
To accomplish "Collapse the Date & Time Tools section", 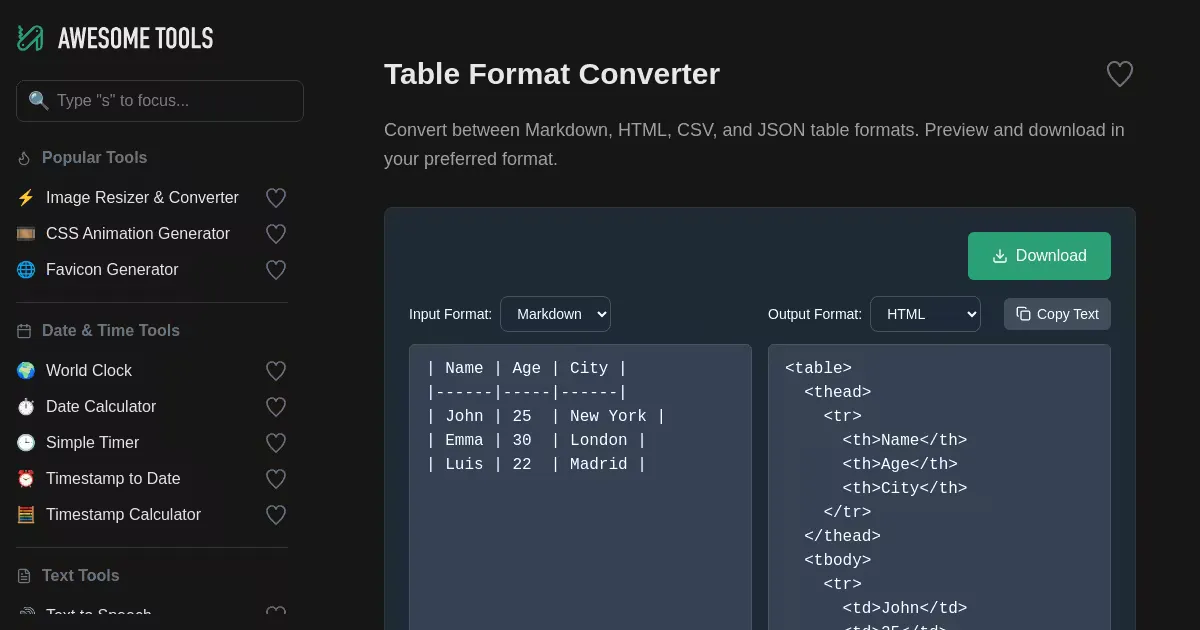I will 110,331.
